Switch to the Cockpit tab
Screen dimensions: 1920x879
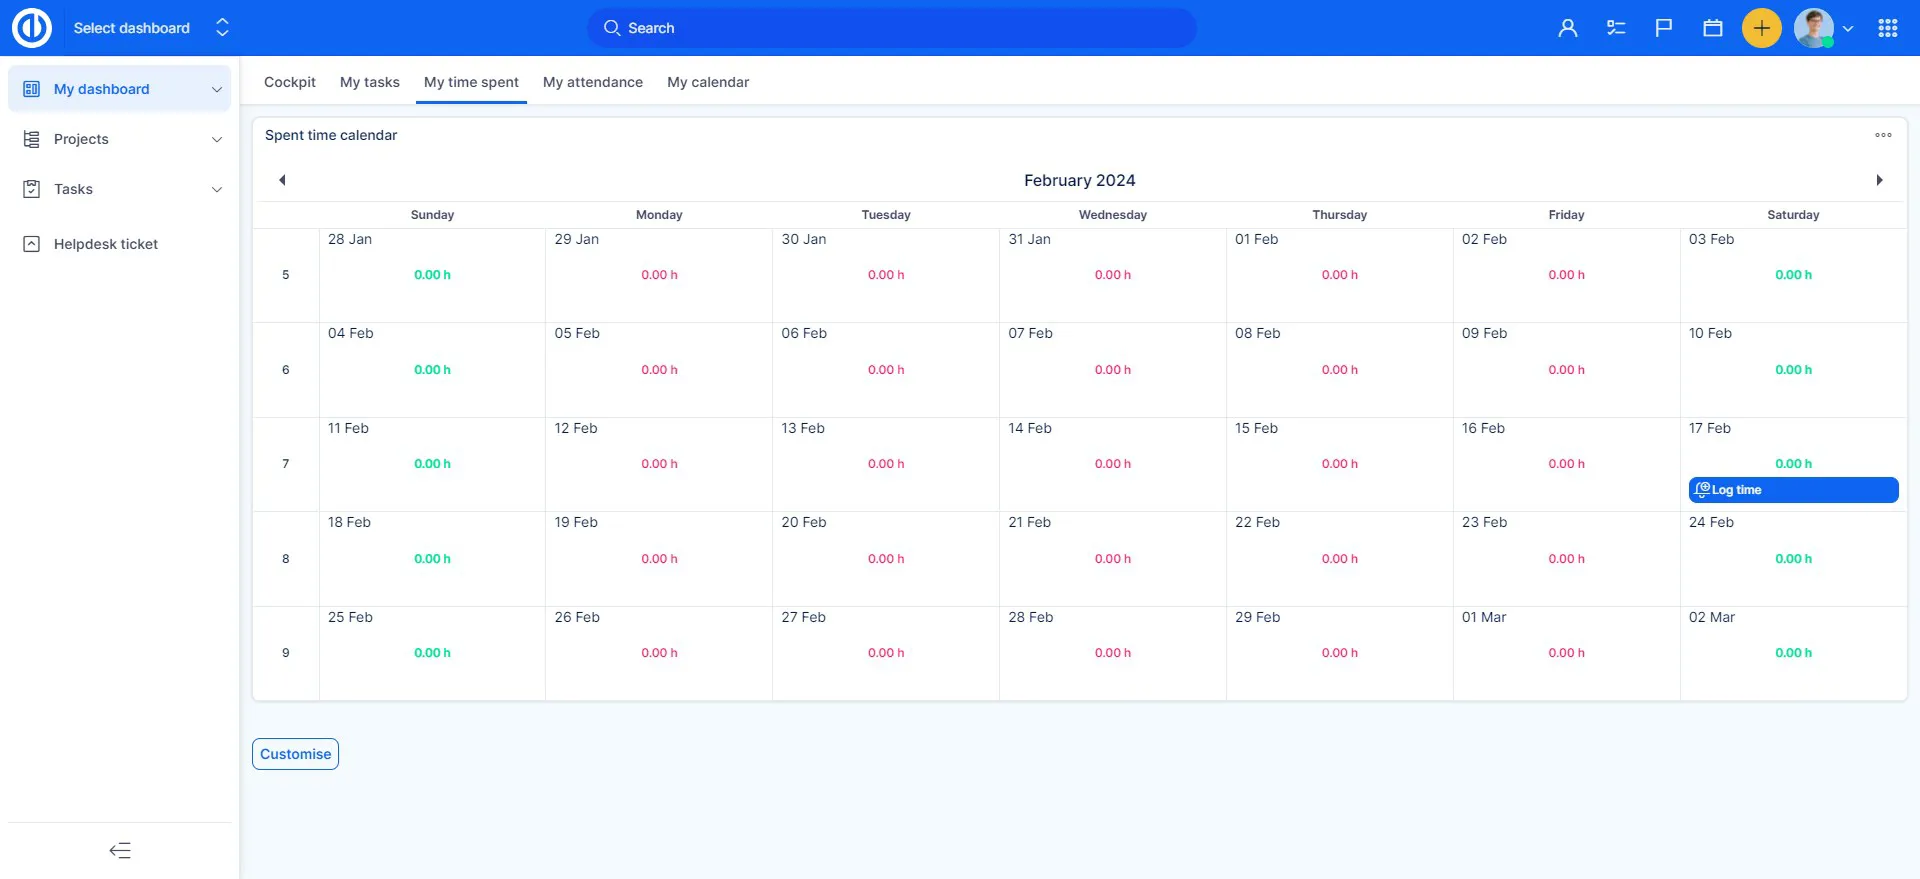point(289,82)
